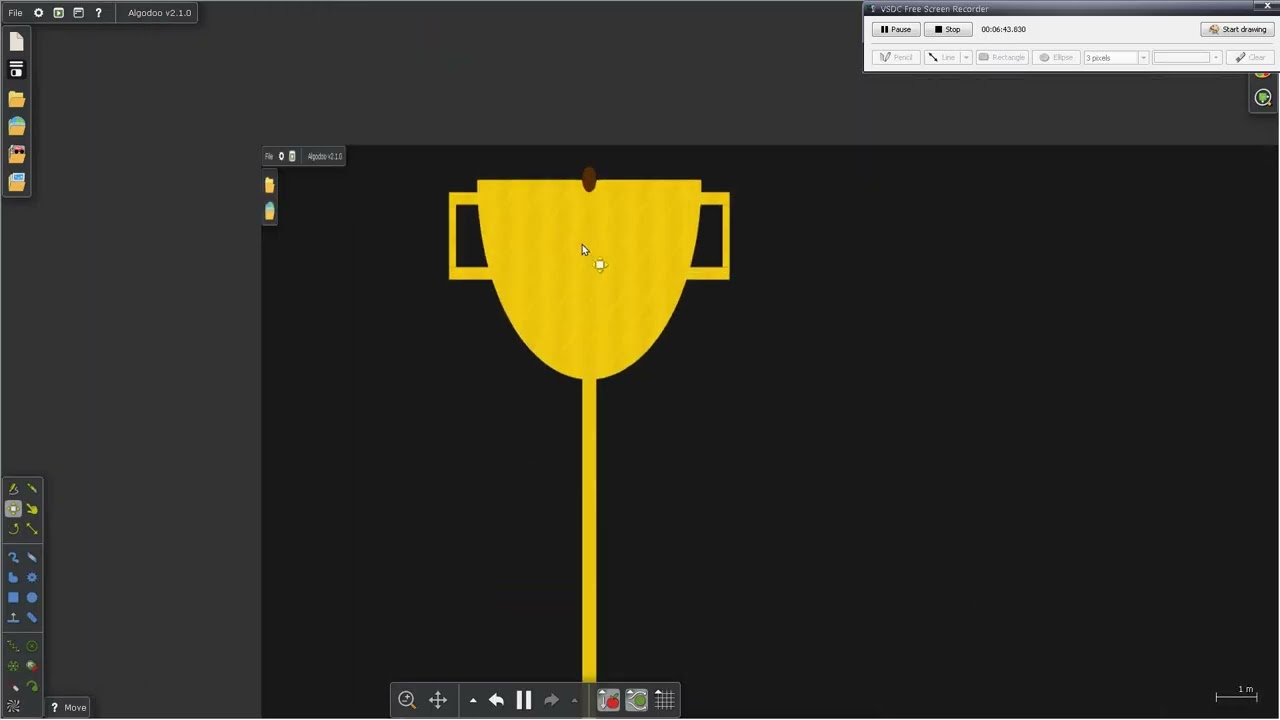Image resolution: width=1280 pixels, height=720 pixels.
Task: Select the Knife tool
Action: pos(32,489)
